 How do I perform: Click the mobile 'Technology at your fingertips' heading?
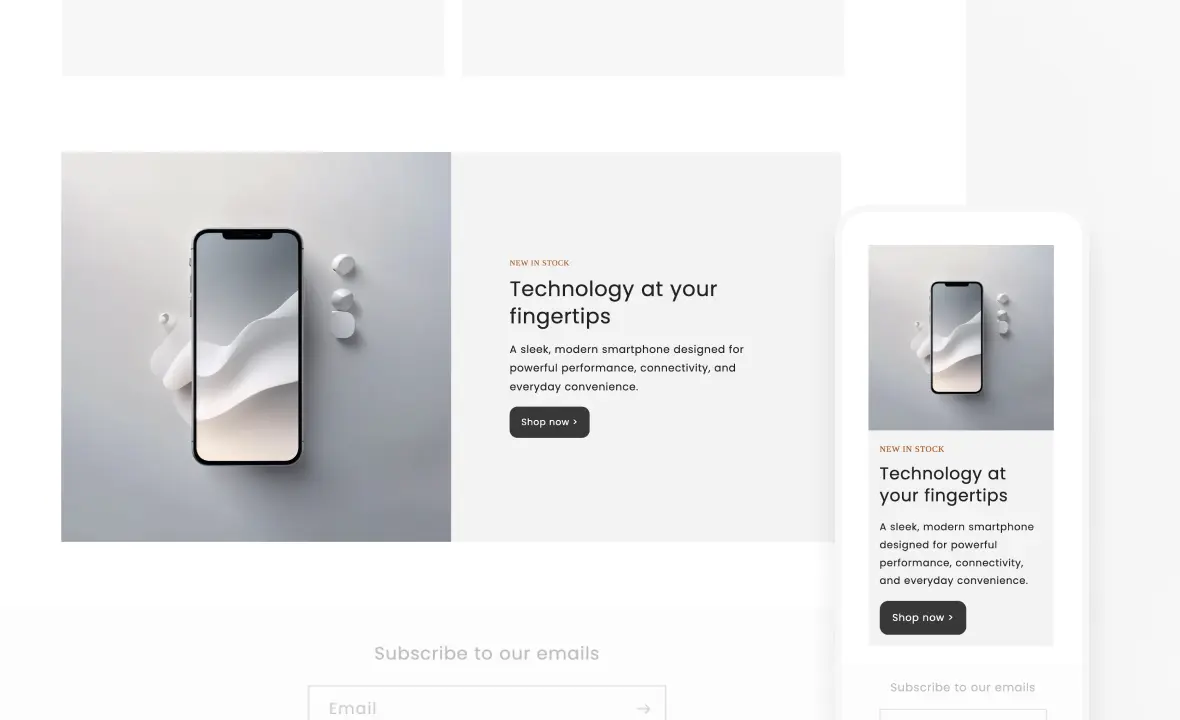pyautogui.click(x=943, y=485)
